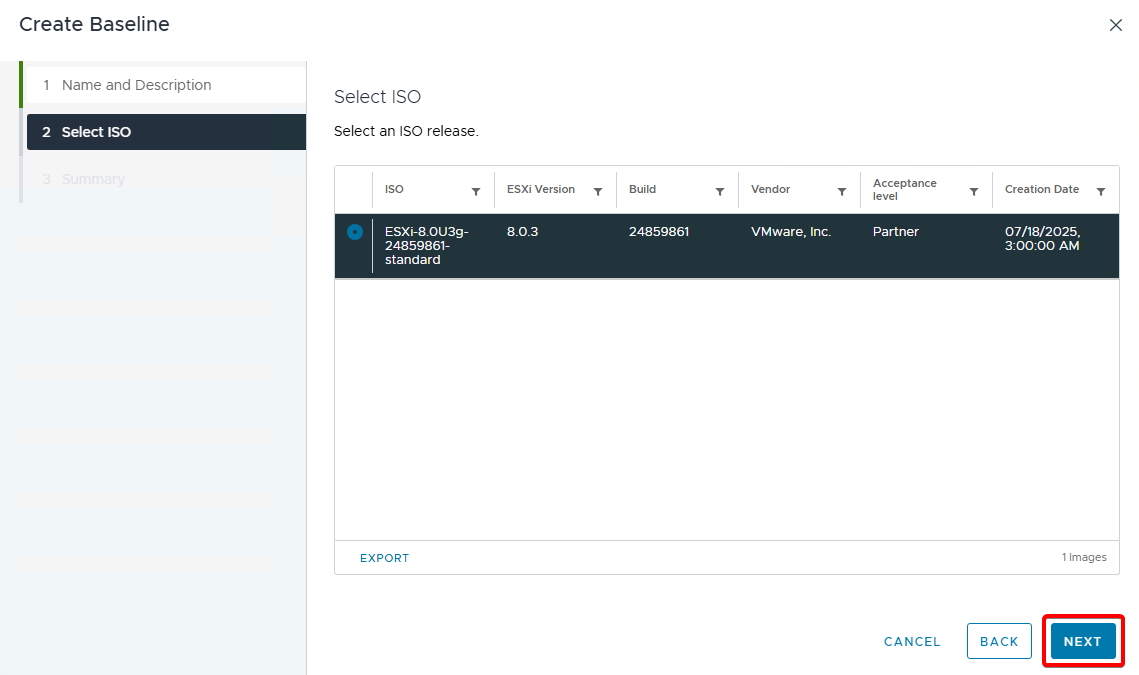The height and width of the screenshot is (675, 1139).
Task: Select the Select ISO wizard step
Action: click(x=96, y=132)
